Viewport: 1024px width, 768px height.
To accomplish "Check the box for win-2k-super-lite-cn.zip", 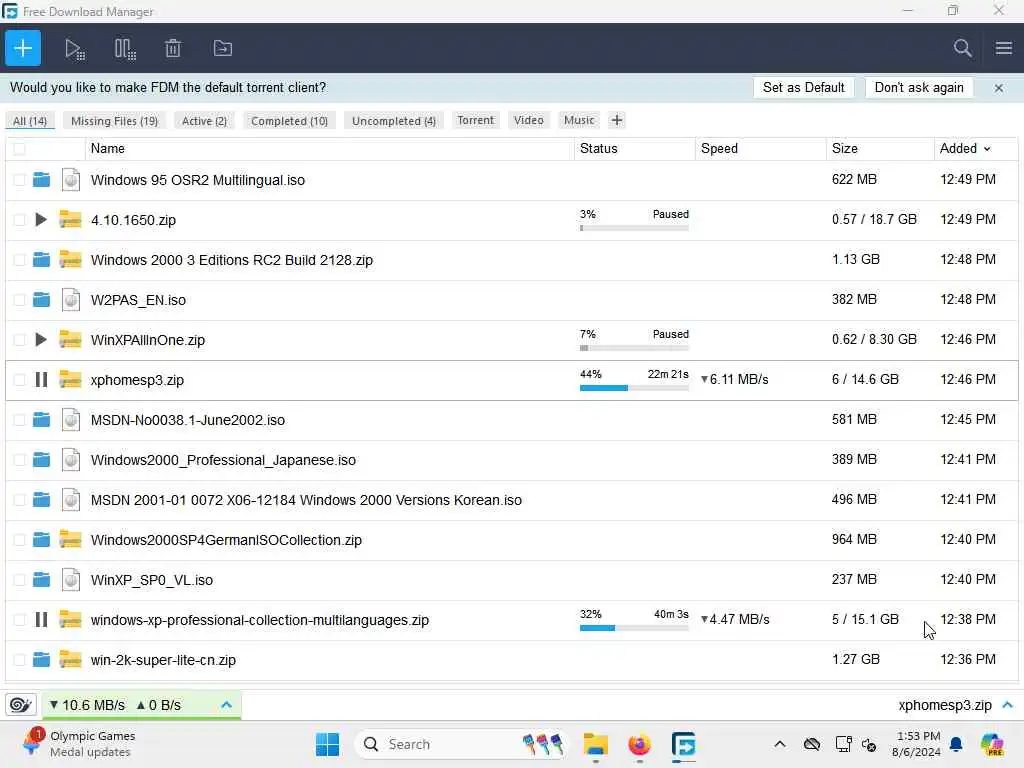I will [x=20, y=660].
